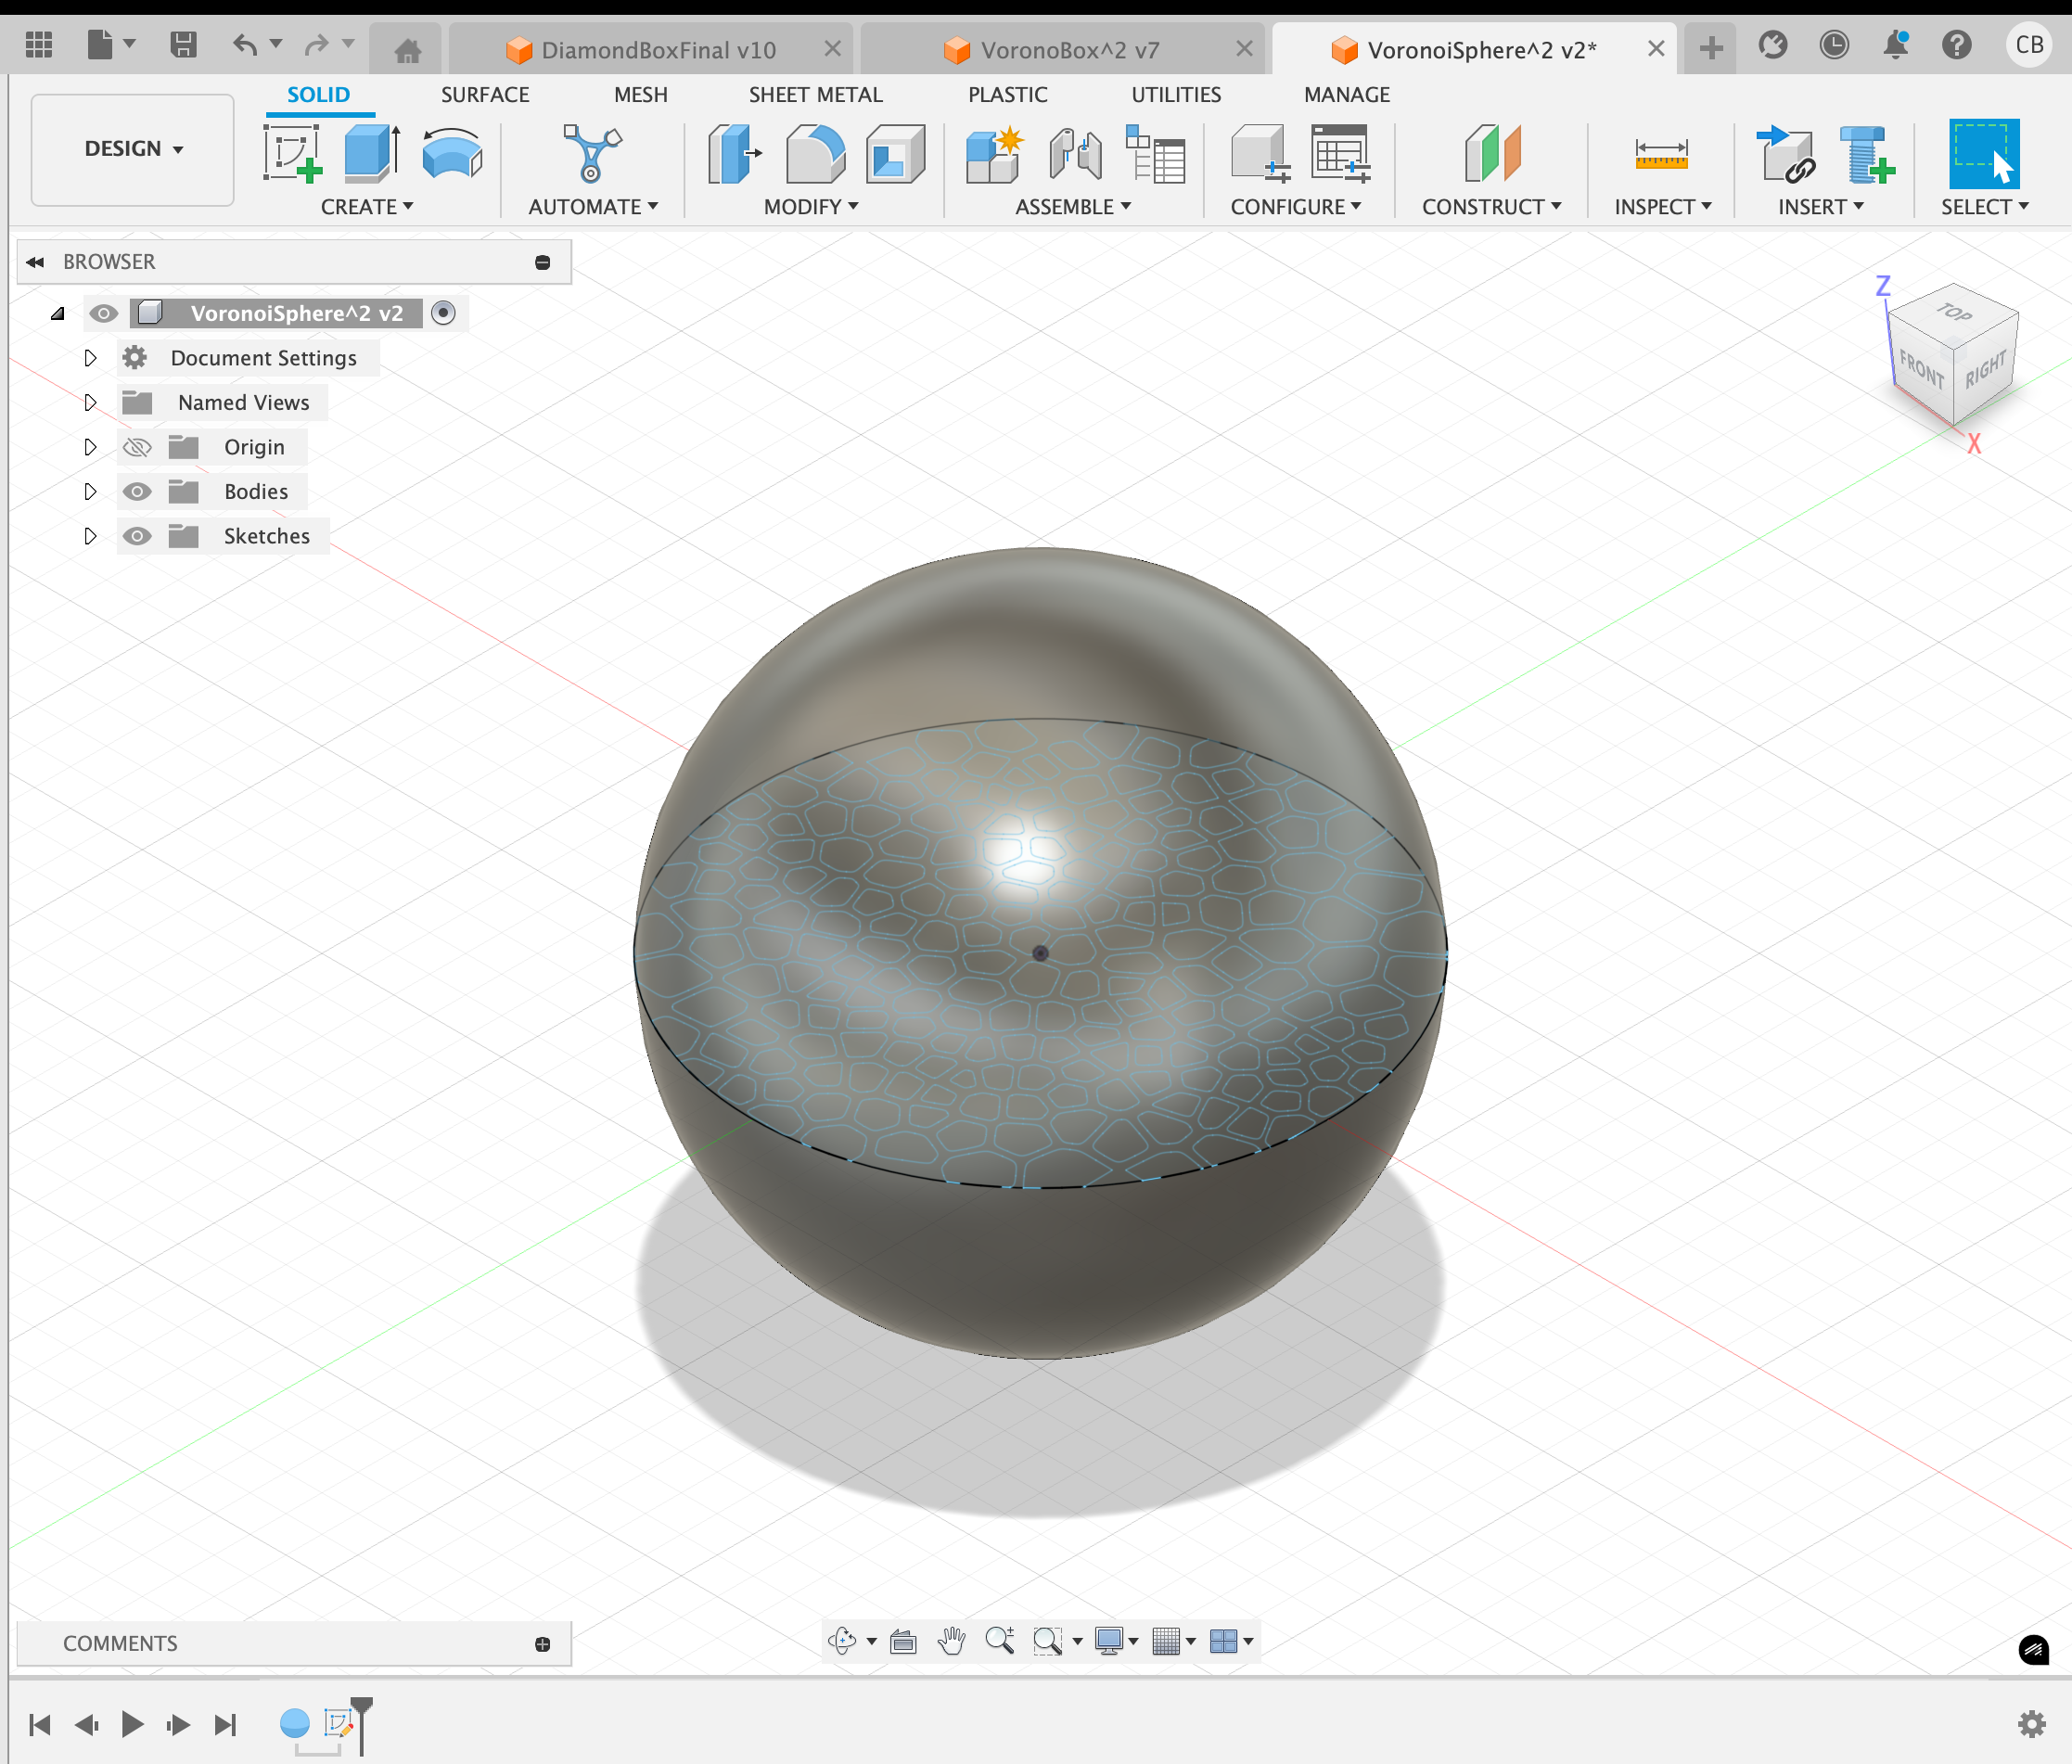Click the Press Pull tool icon
Screen dimensions: 2072x1764
click(x=734, y=153)
